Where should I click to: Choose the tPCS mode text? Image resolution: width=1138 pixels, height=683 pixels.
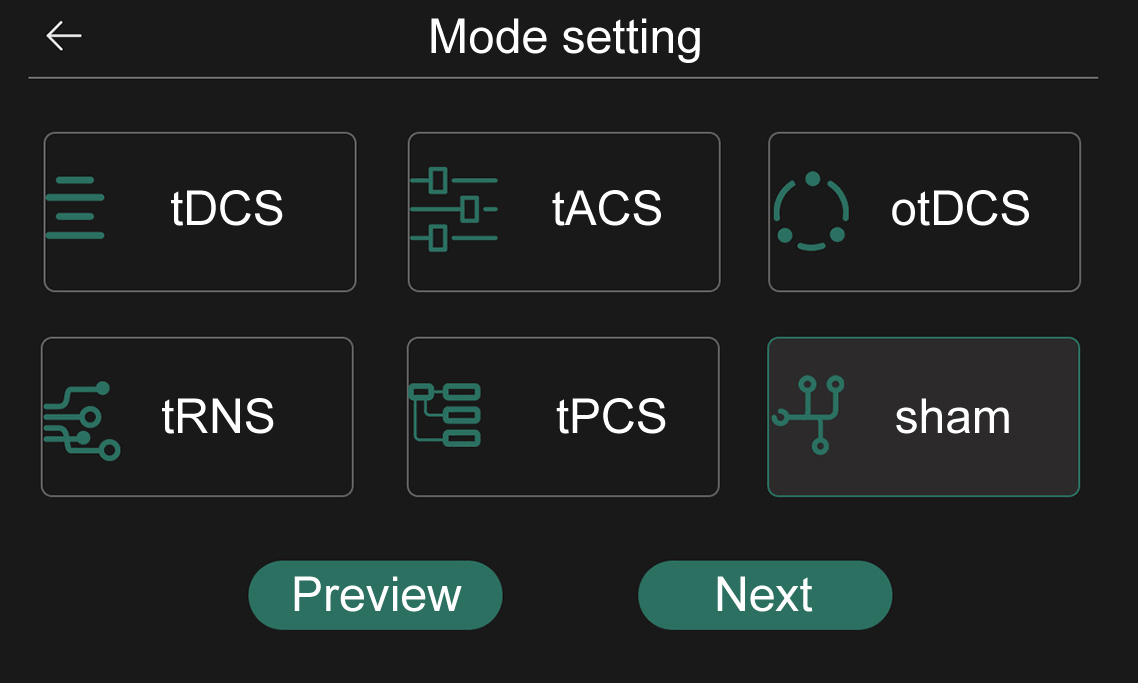611,416
